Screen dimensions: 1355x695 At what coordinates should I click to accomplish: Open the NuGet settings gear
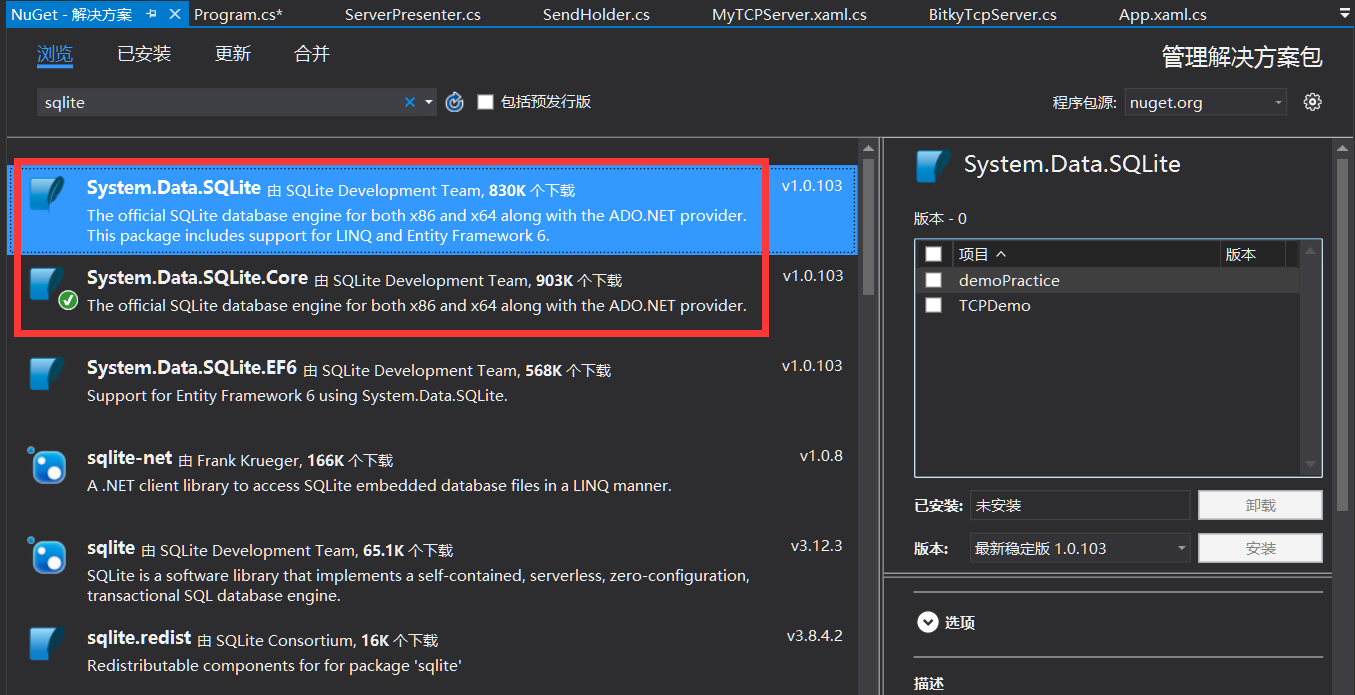[x=1313, y=101]
